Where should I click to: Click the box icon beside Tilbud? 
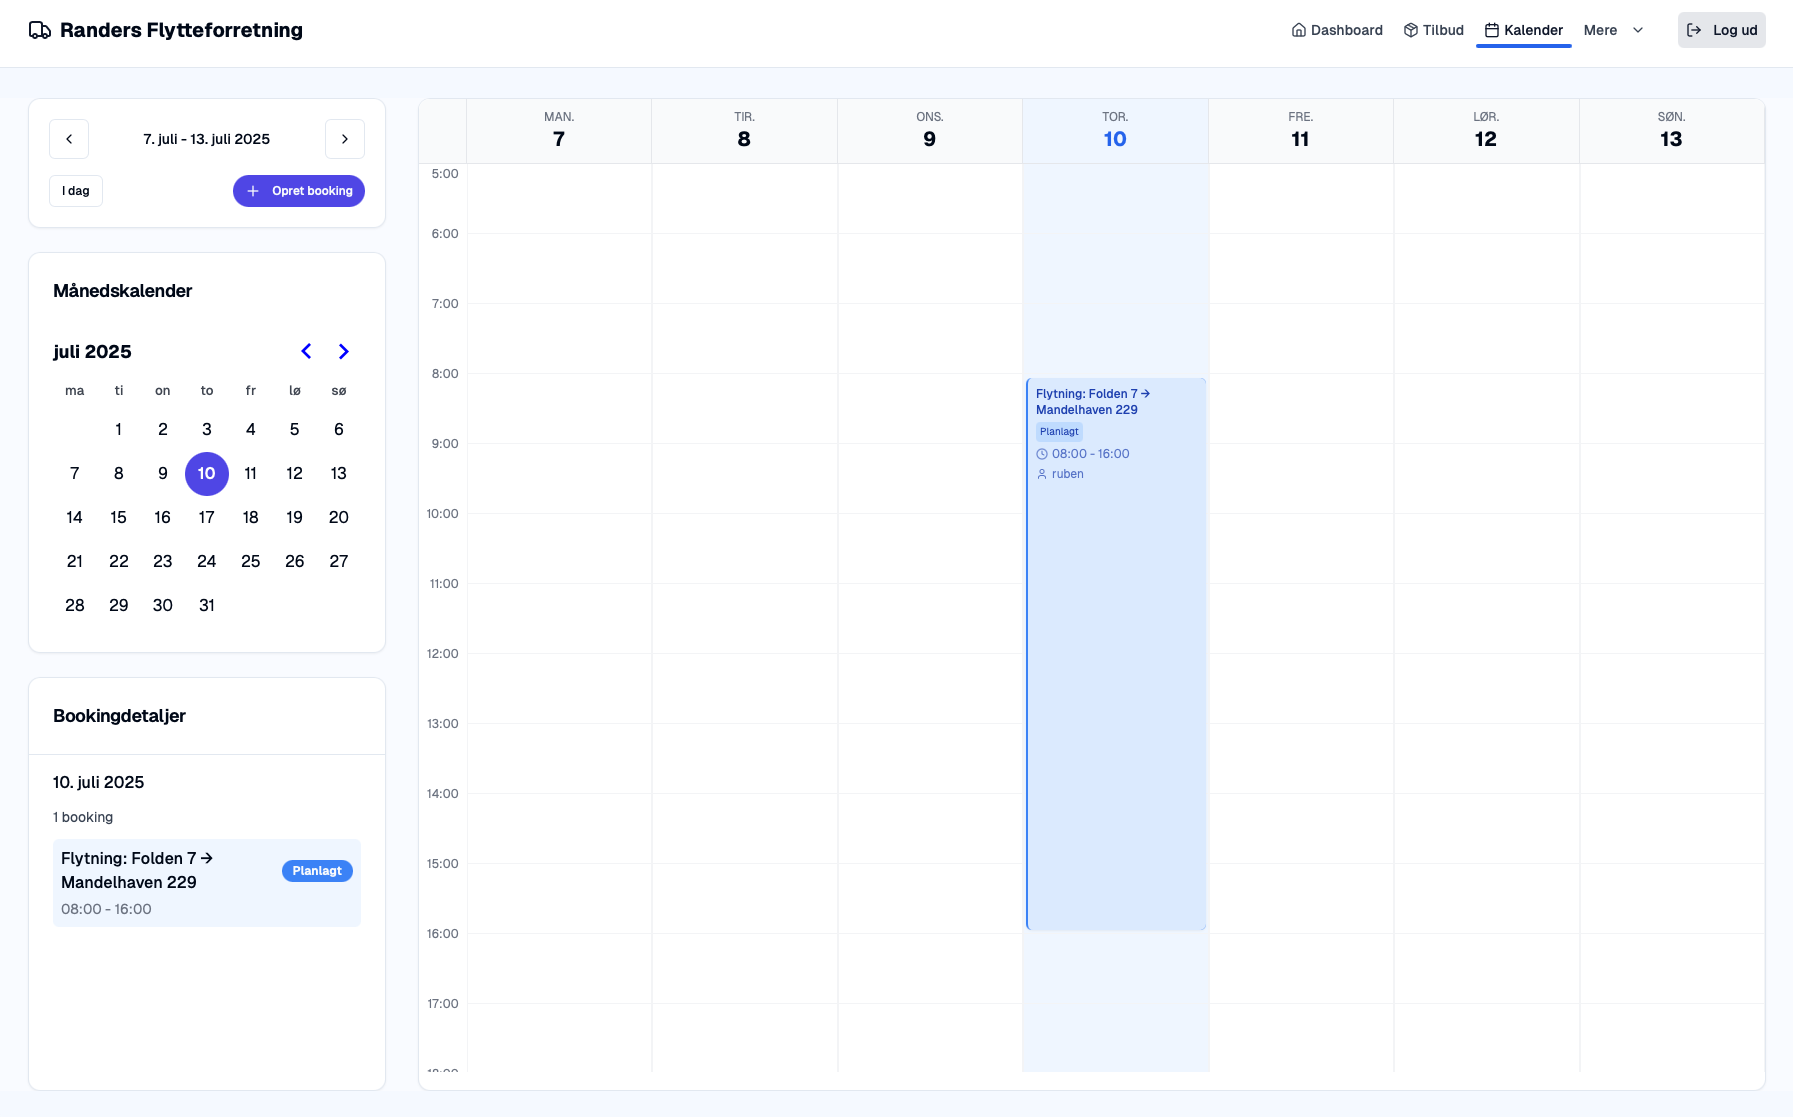1410,30
